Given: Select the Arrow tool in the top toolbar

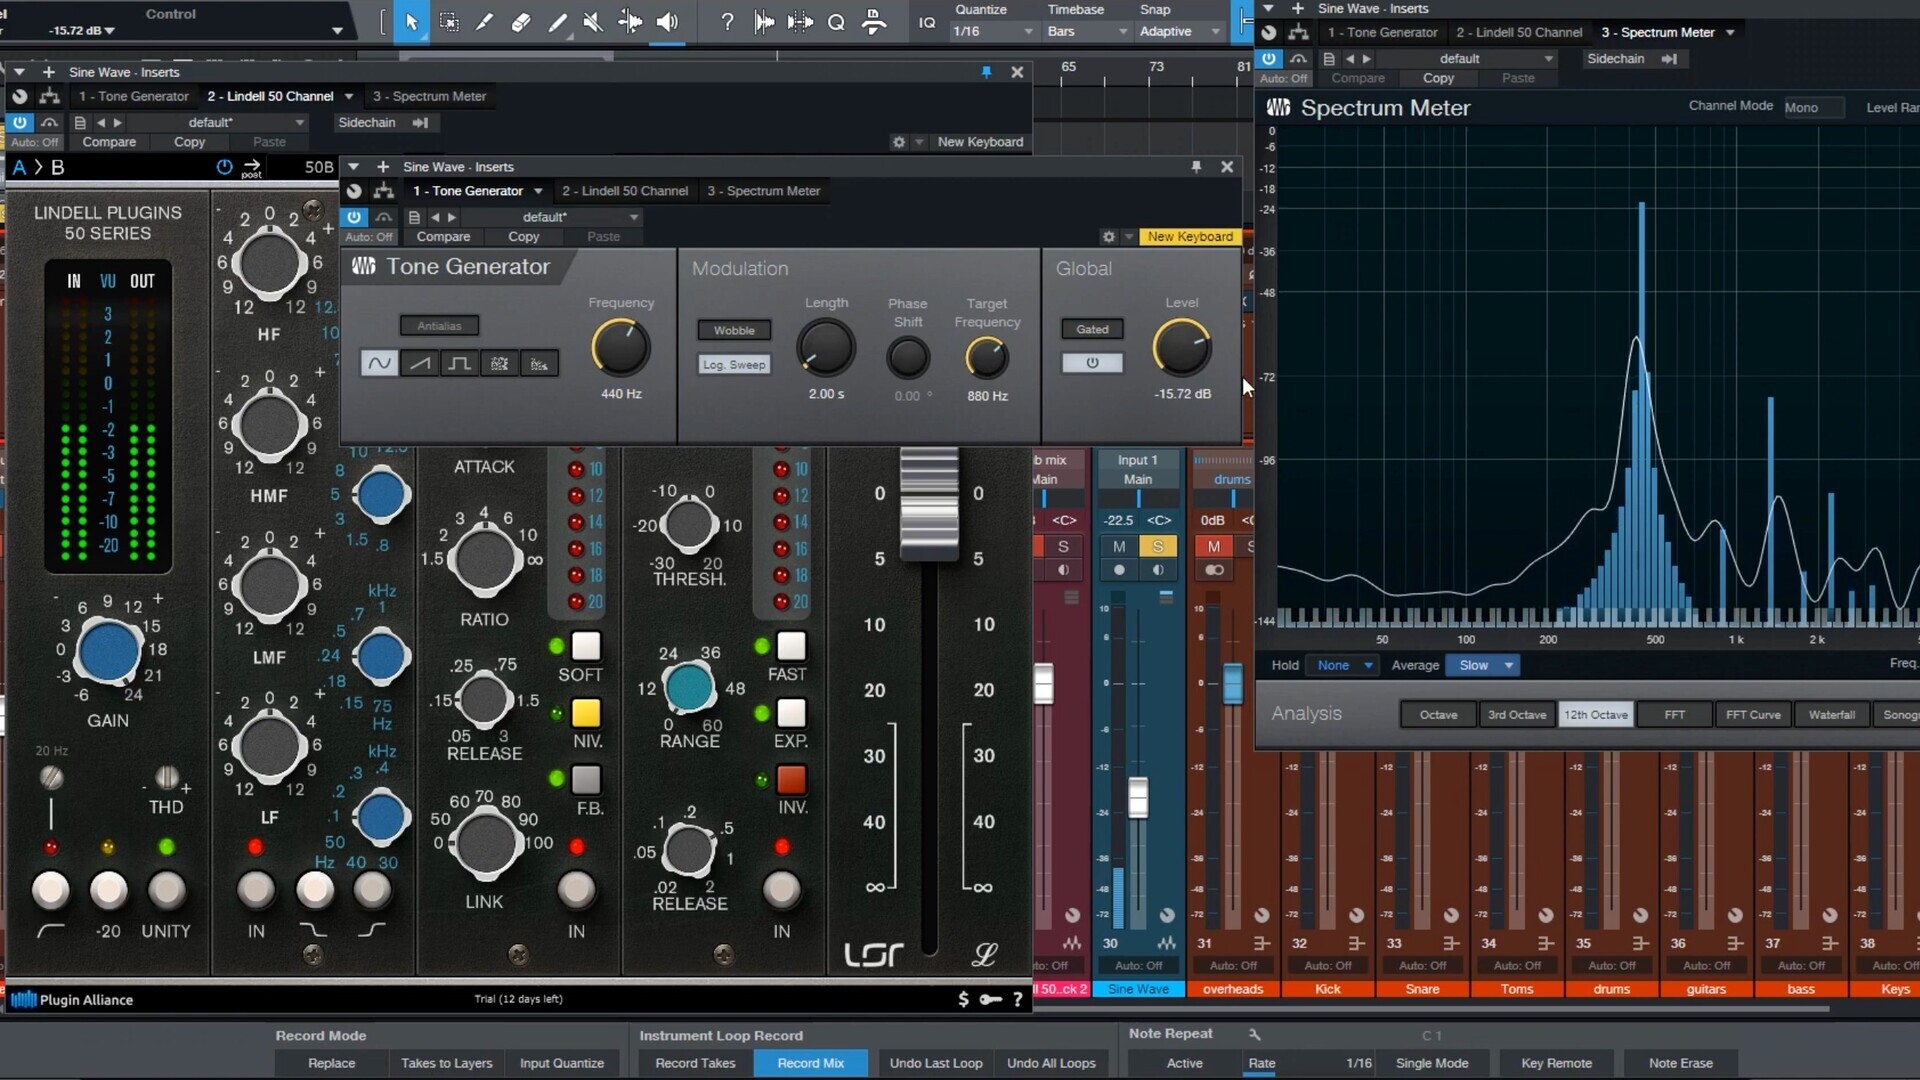Looking at the screenshot, I should point(411,22).
